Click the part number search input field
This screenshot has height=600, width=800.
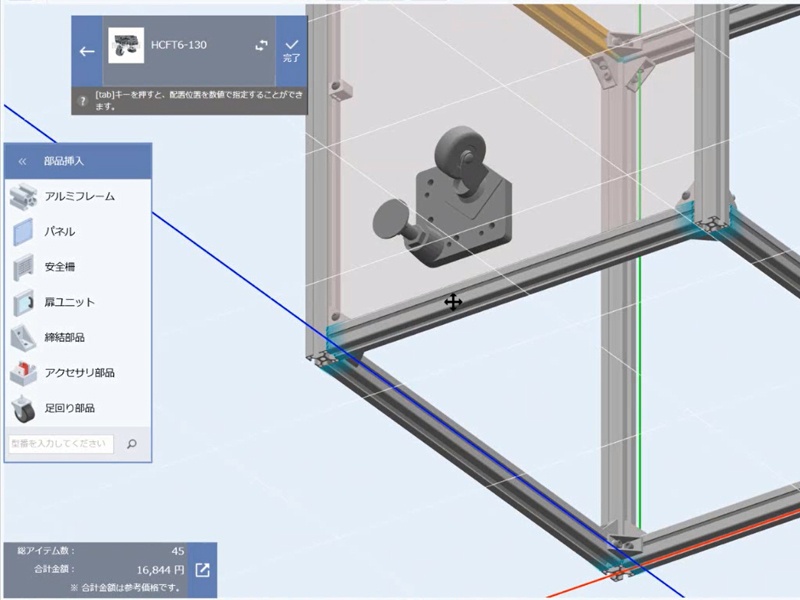pos(61,443)
